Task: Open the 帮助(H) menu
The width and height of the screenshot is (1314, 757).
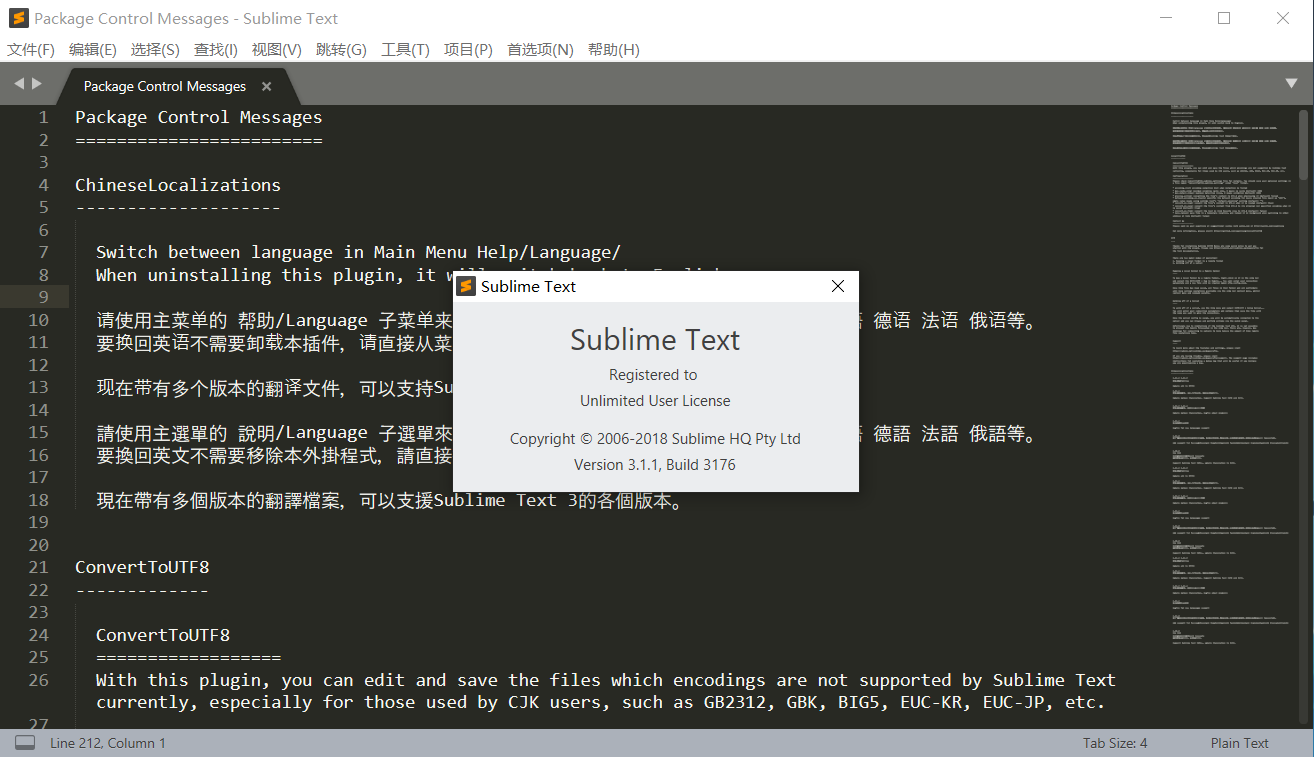Action: (614, 50)
